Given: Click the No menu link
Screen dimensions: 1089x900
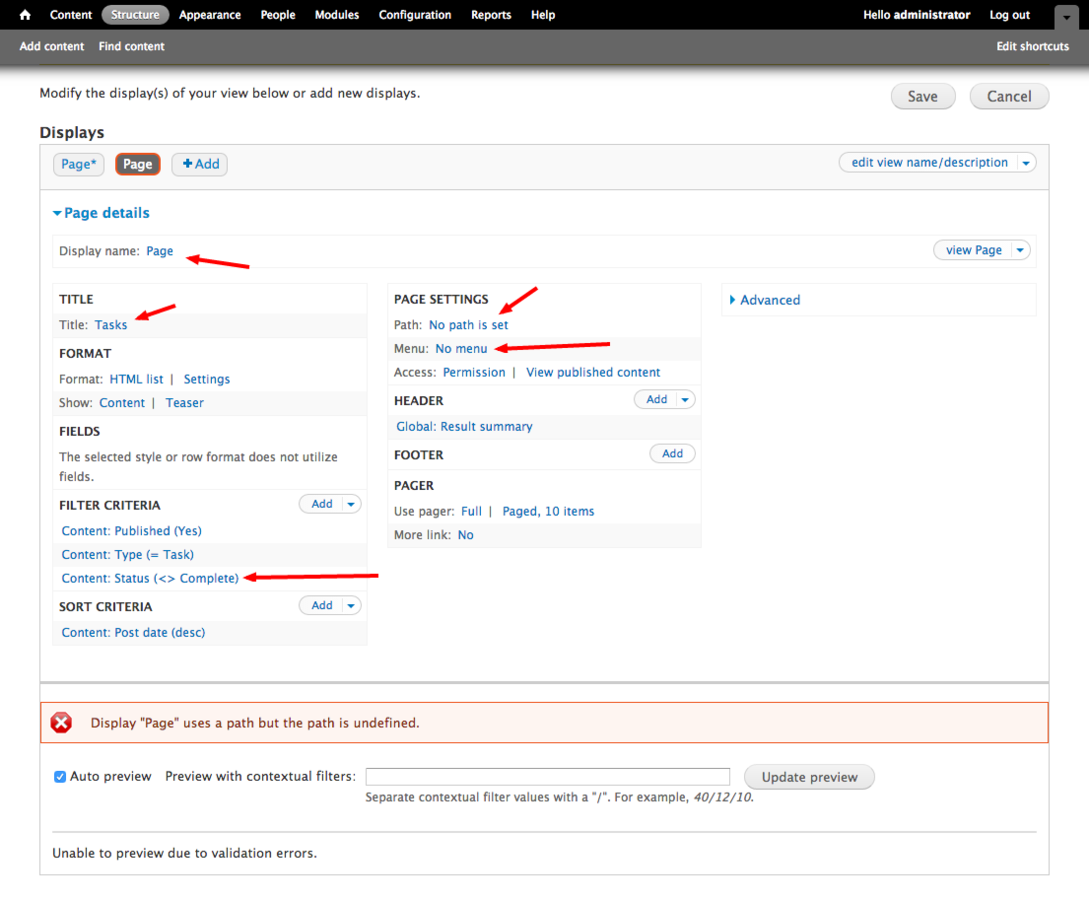Looking at the screenshot, I should [461, 349].
